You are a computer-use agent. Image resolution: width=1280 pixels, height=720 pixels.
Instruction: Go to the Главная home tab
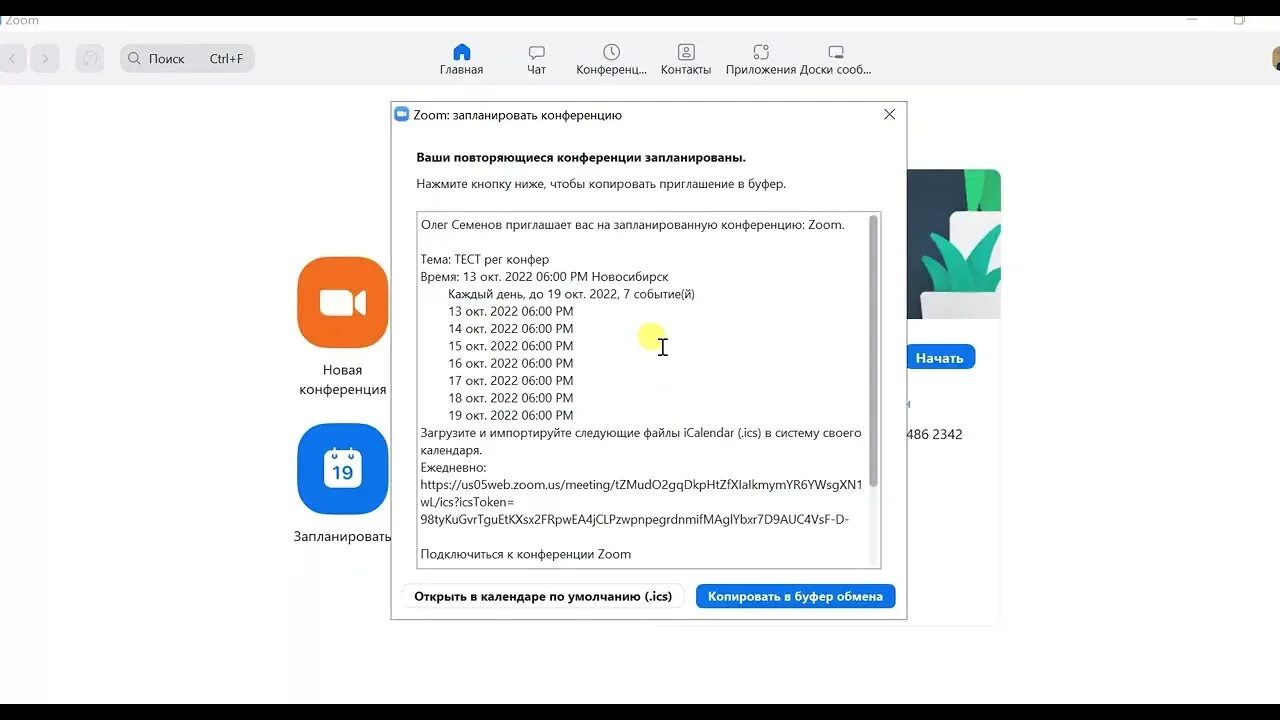point(461,59)
